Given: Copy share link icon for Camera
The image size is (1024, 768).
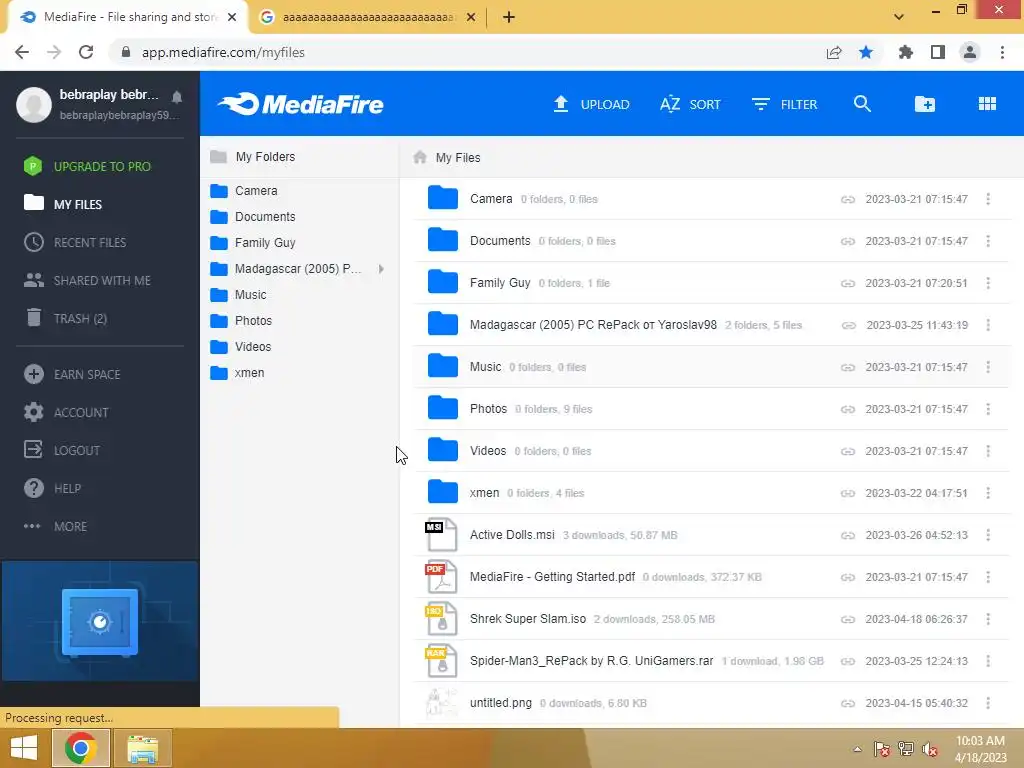Looking at the screenshot, I should [848, 199].
